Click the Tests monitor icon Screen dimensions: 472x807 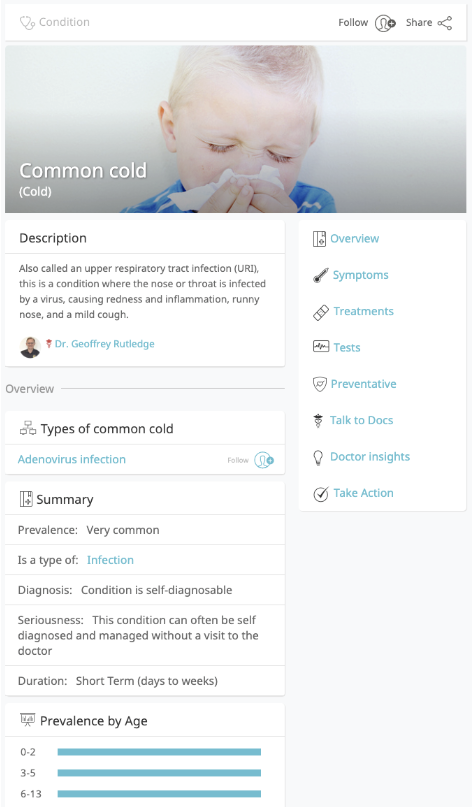(321, 347)
